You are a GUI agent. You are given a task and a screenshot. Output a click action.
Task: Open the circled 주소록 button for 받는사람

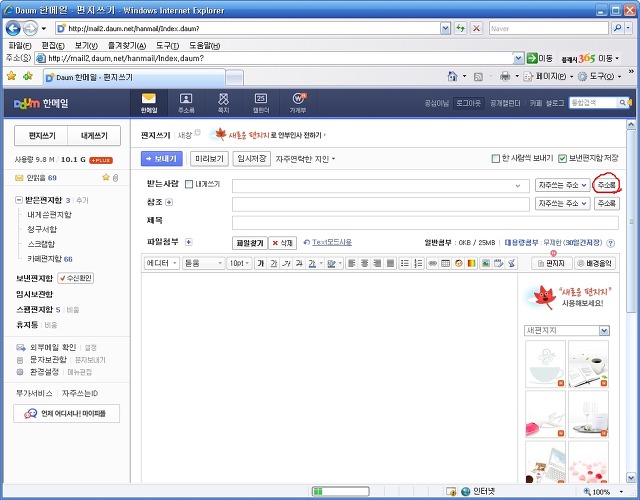pos(607,185)
